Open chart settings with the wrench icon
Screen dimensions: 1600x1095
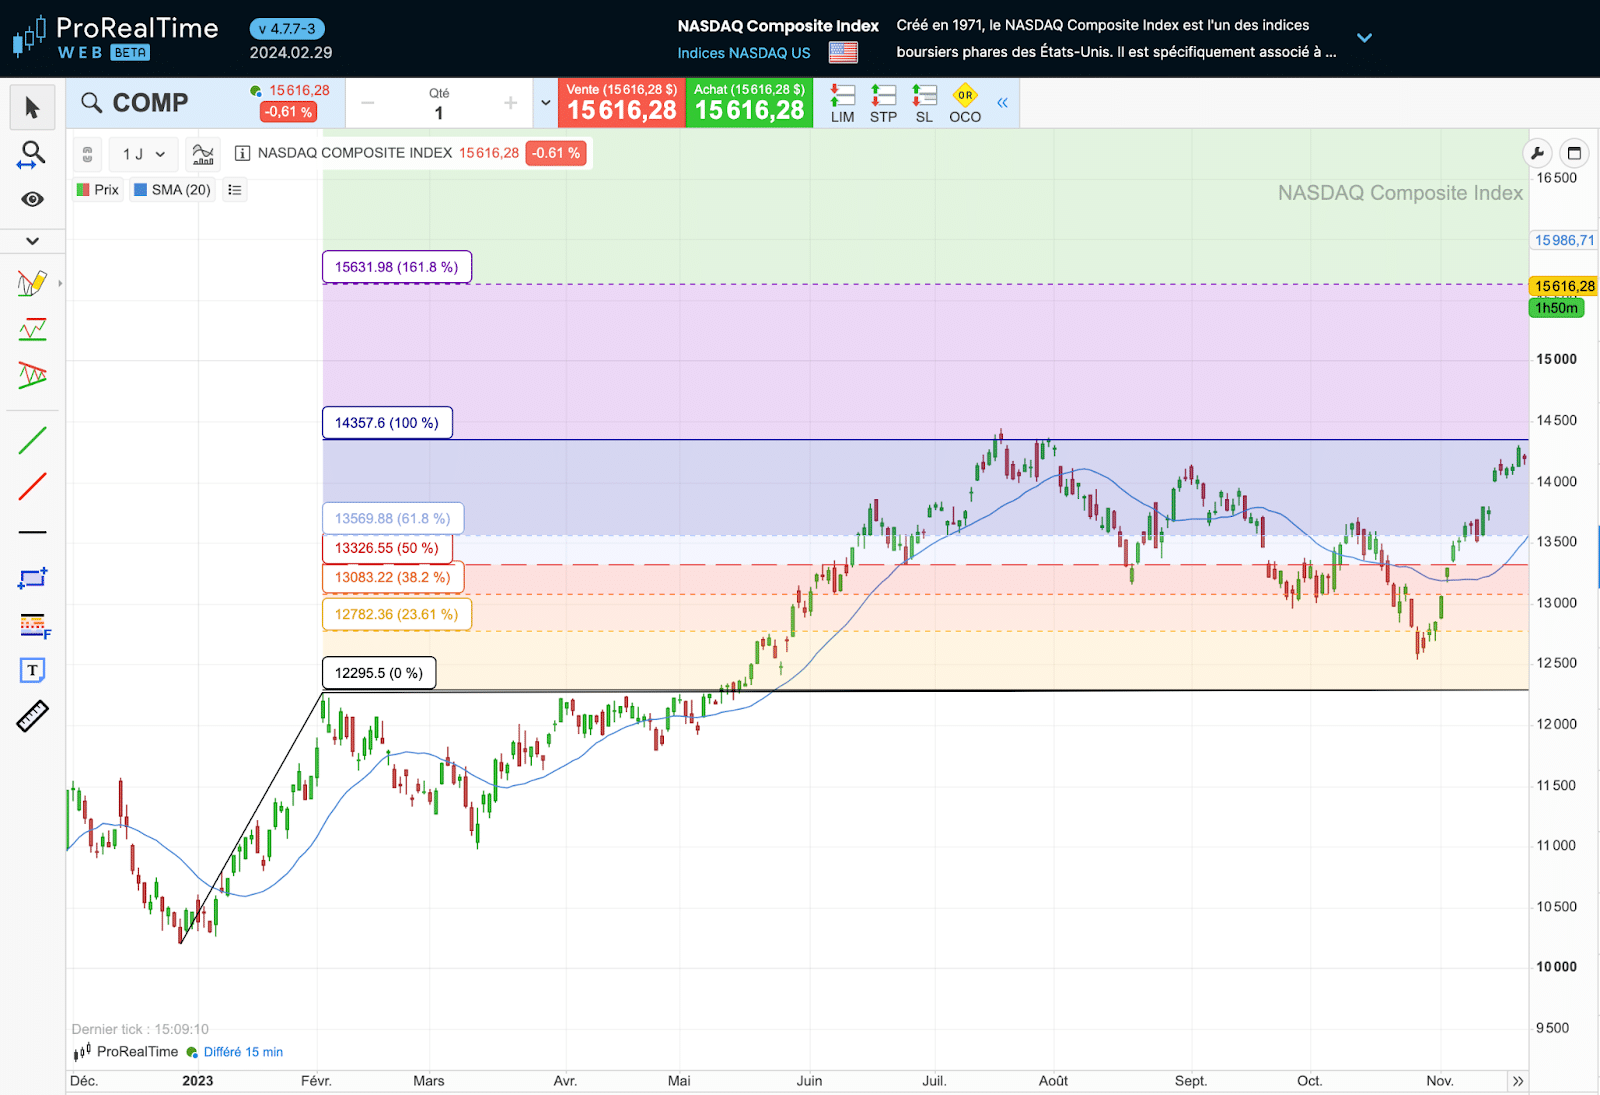[x=1537, y=153]
